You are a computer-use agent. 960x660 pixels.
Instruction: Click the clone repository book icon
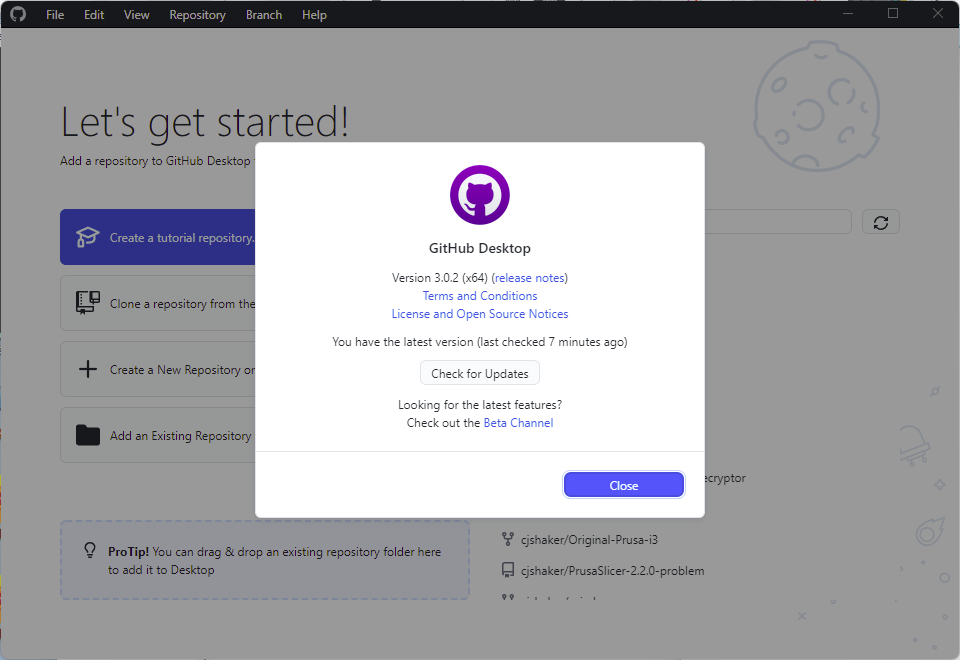click(88, 302)
